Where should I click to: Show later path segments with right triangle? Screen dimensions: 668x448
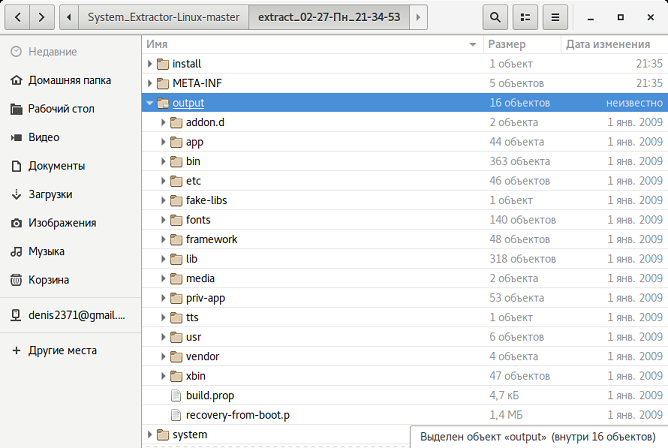click(x=418, y=17)
